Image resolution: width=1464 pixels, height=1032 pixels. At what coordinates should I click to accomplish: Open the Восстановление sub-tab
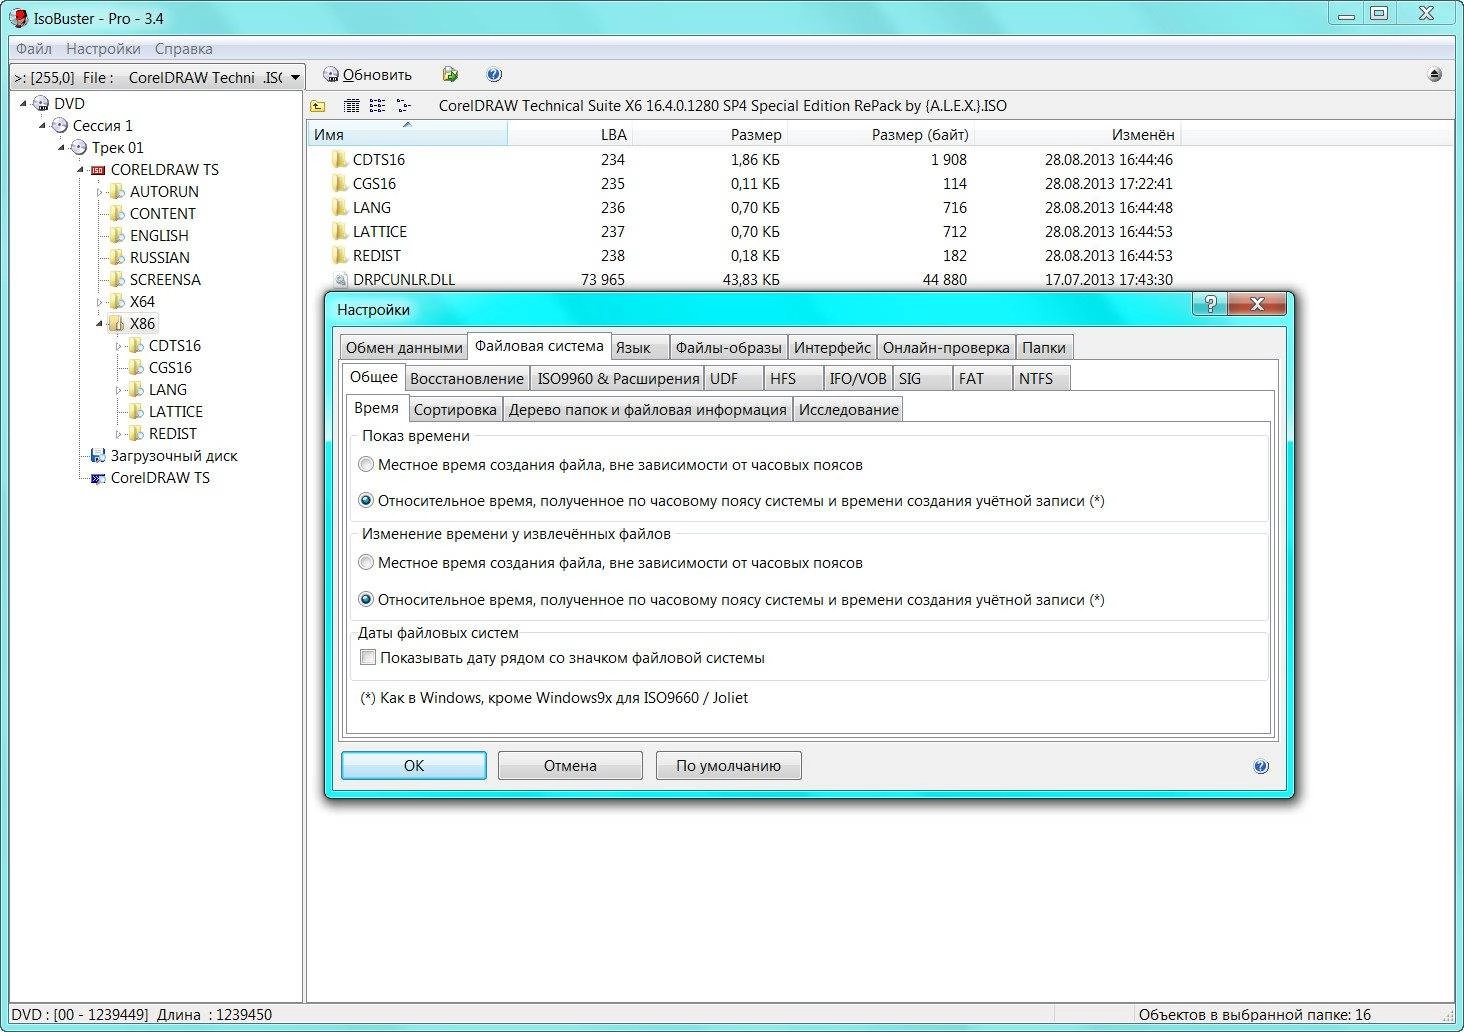(467, 379)
